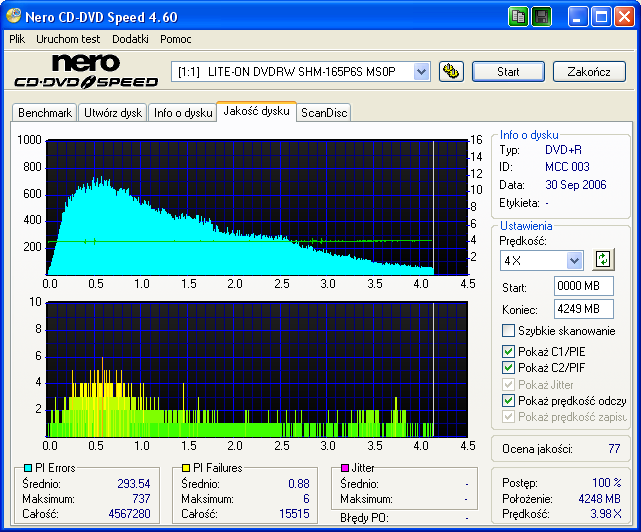Click PI Errors Całość value 4567280
Image resolution: width=641 pixels, height=532 pixels.
(x=129, y=513)
